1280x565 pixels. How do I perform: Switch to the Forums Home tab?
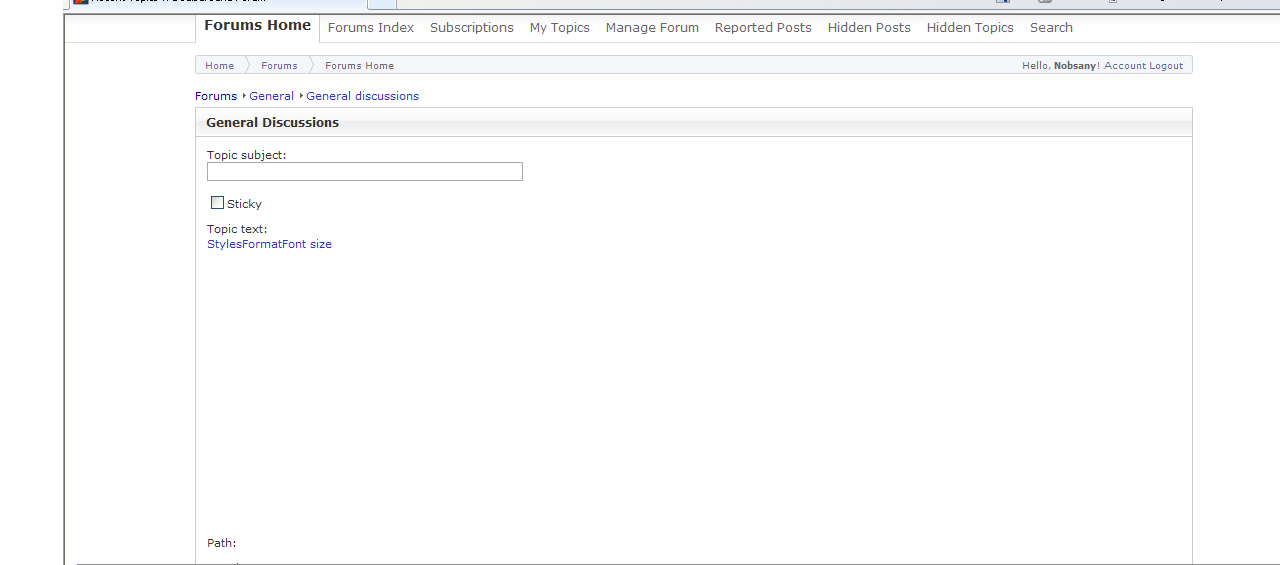257,26
